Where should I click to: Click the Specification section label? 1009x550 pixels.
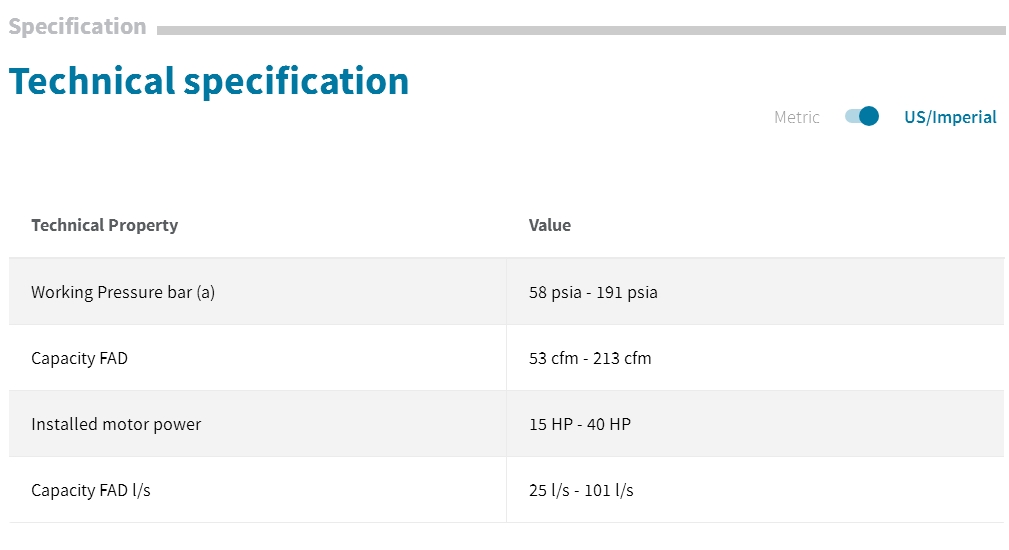coord(77,26)
